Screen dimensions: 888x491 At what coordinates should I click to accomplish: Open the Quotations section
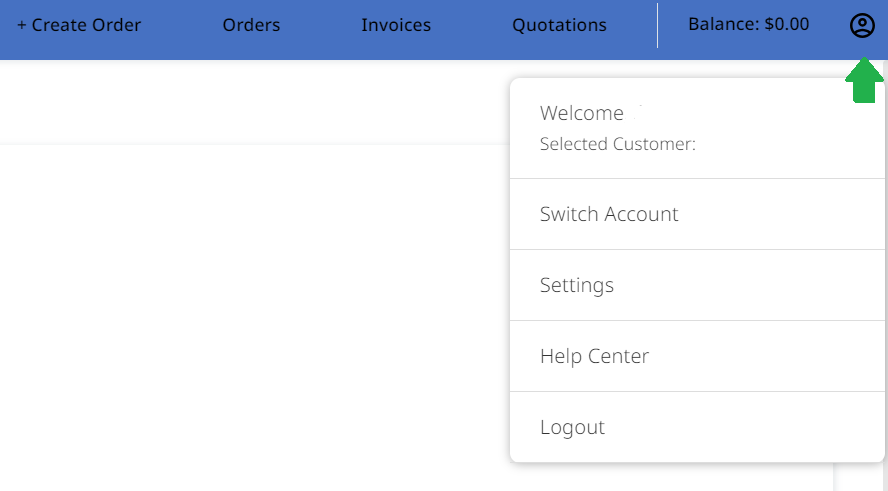coord(559,26)
